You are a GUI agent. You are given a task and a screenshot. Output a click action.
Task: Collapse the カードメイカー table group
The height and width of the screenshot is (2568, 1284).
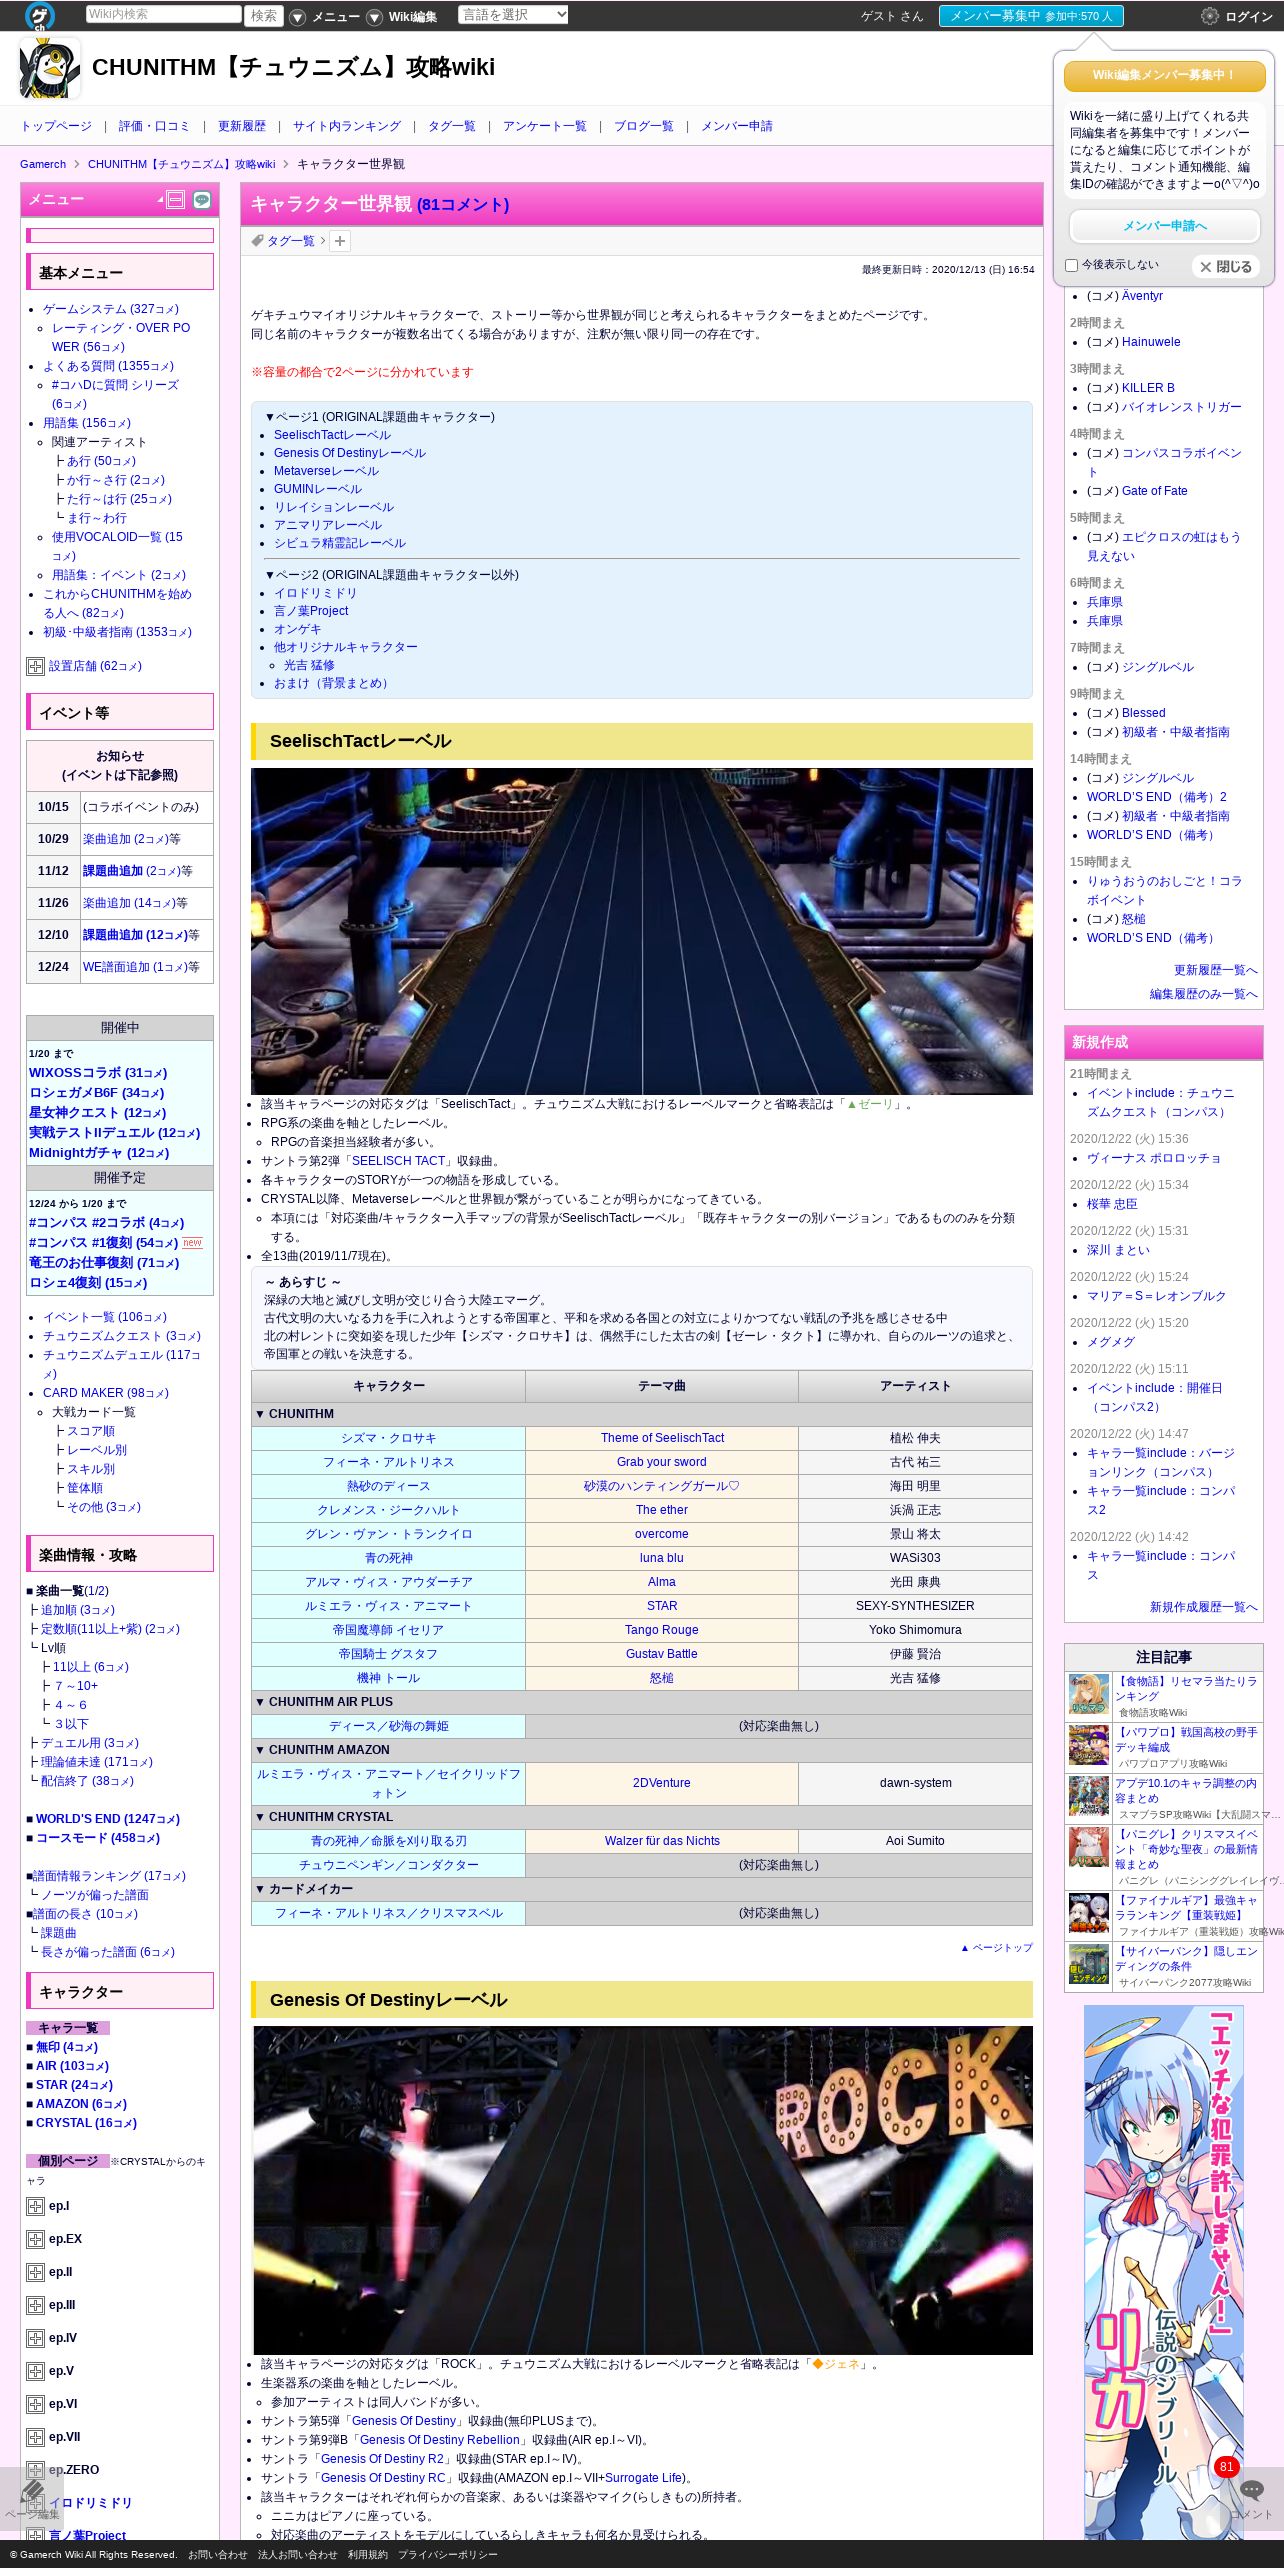click(x=642, y=1889)
